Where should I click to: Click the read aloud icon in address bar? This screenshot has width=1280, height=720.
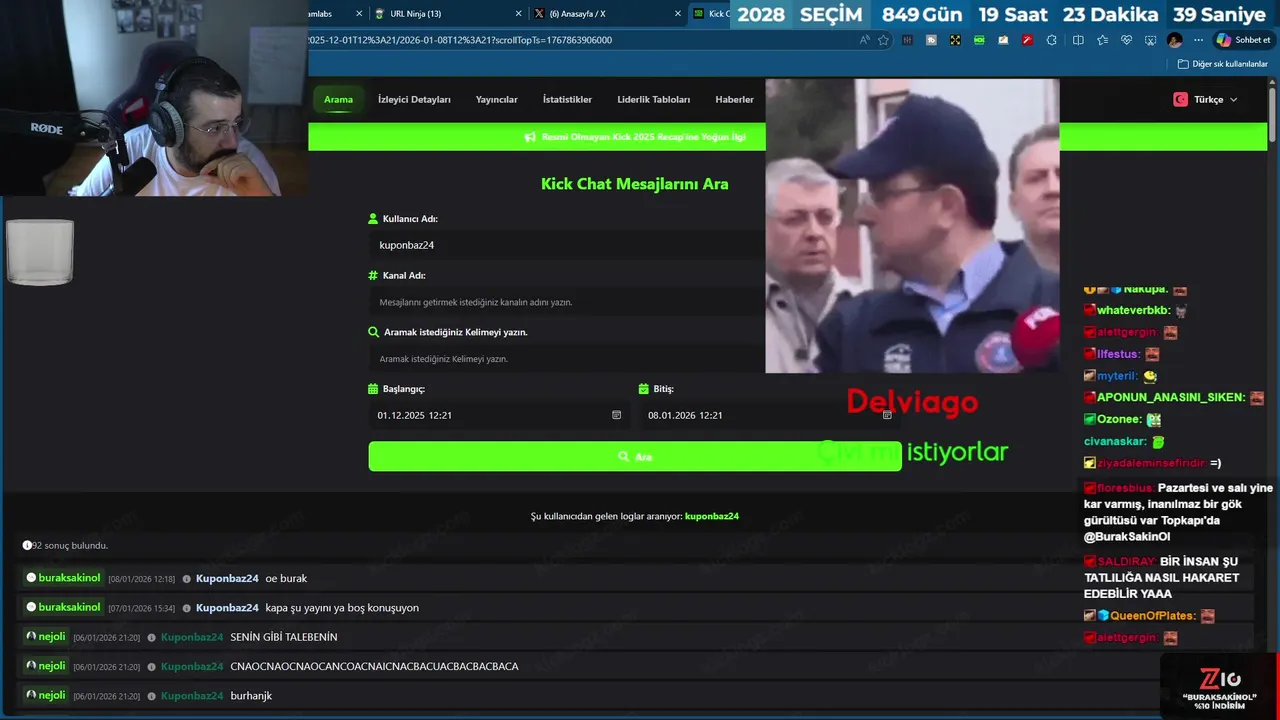click(x=865, y=40)
